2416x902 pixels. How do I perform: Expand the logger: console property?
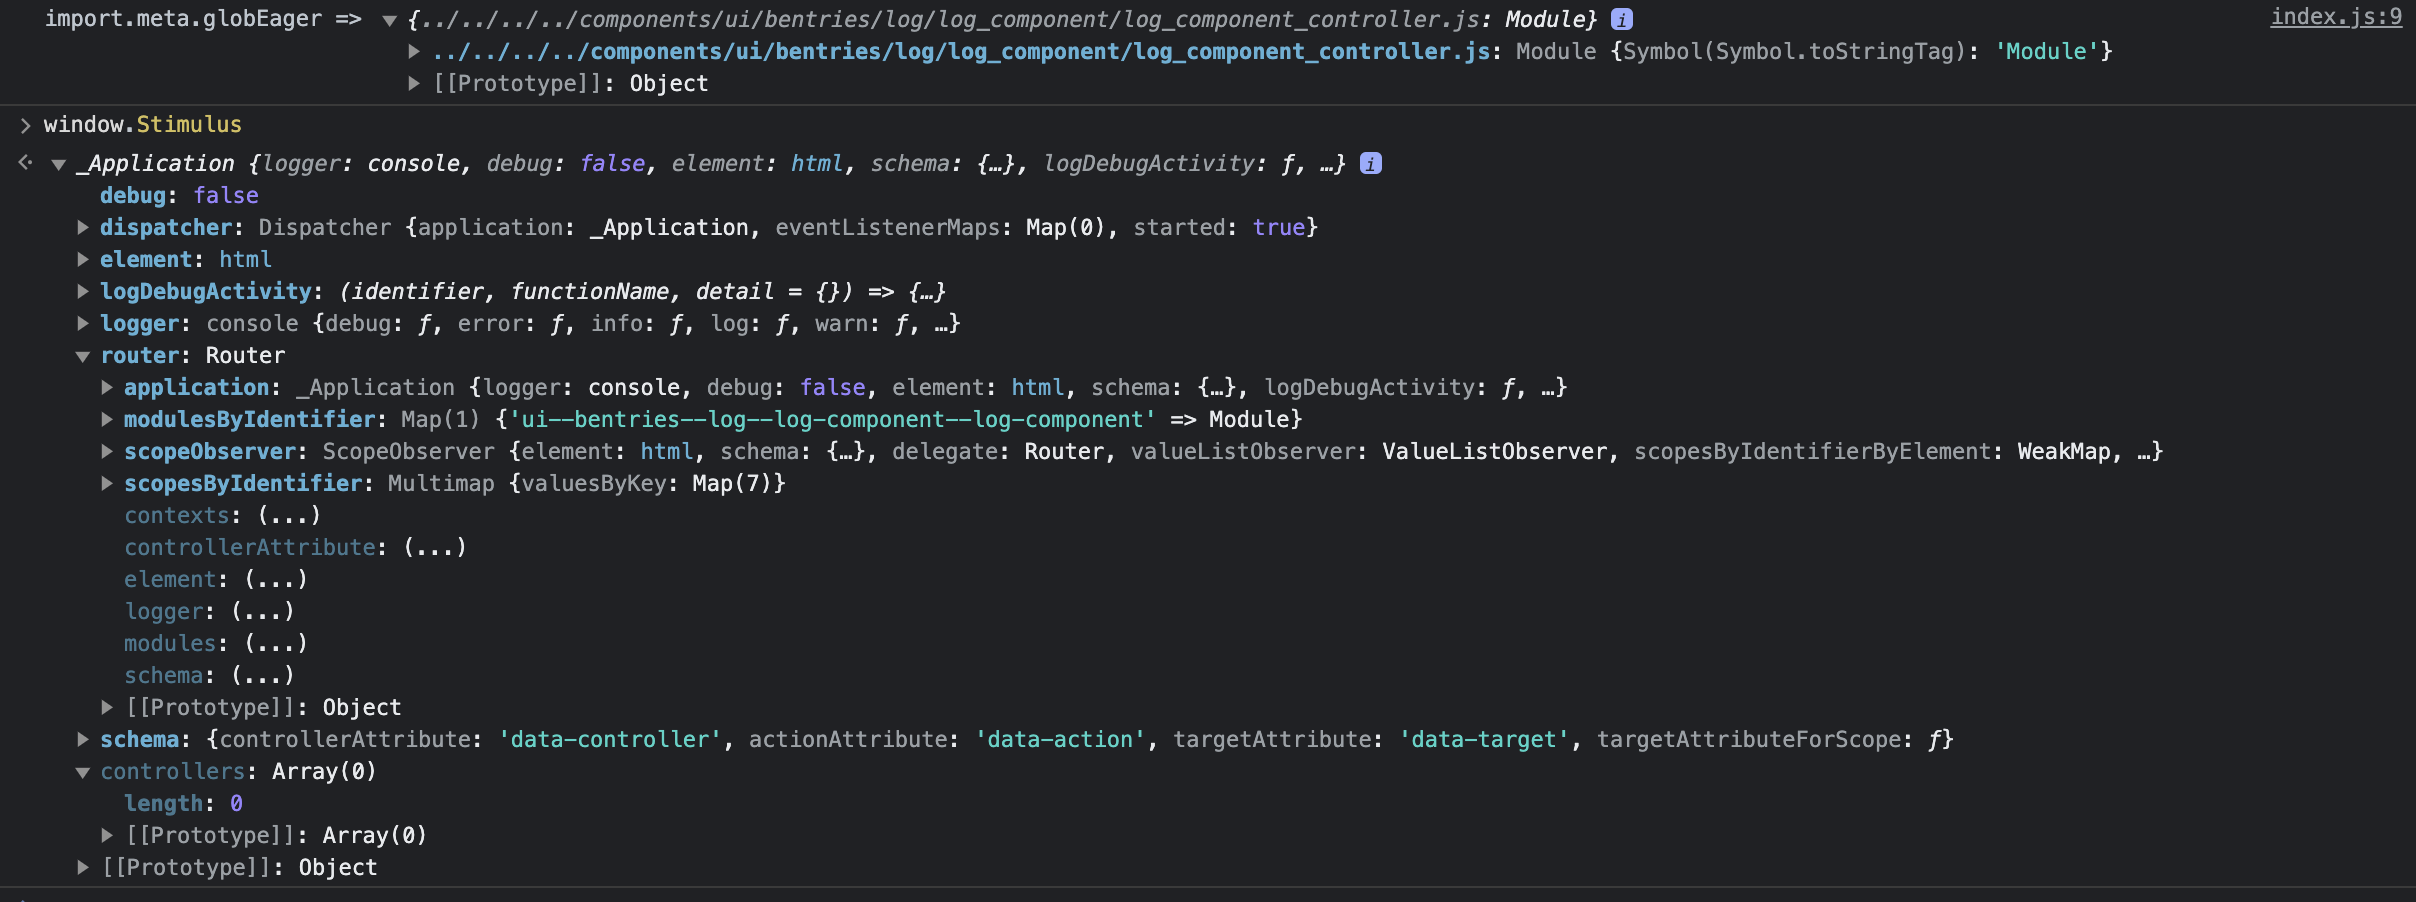tap(84, 323)
